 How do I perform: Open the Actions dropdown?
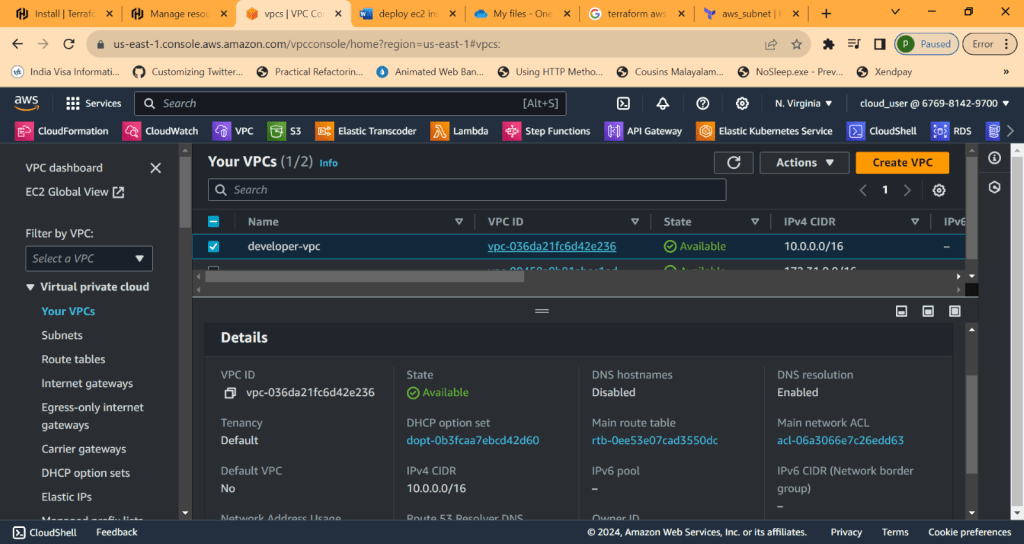click(x=804, y=163)
